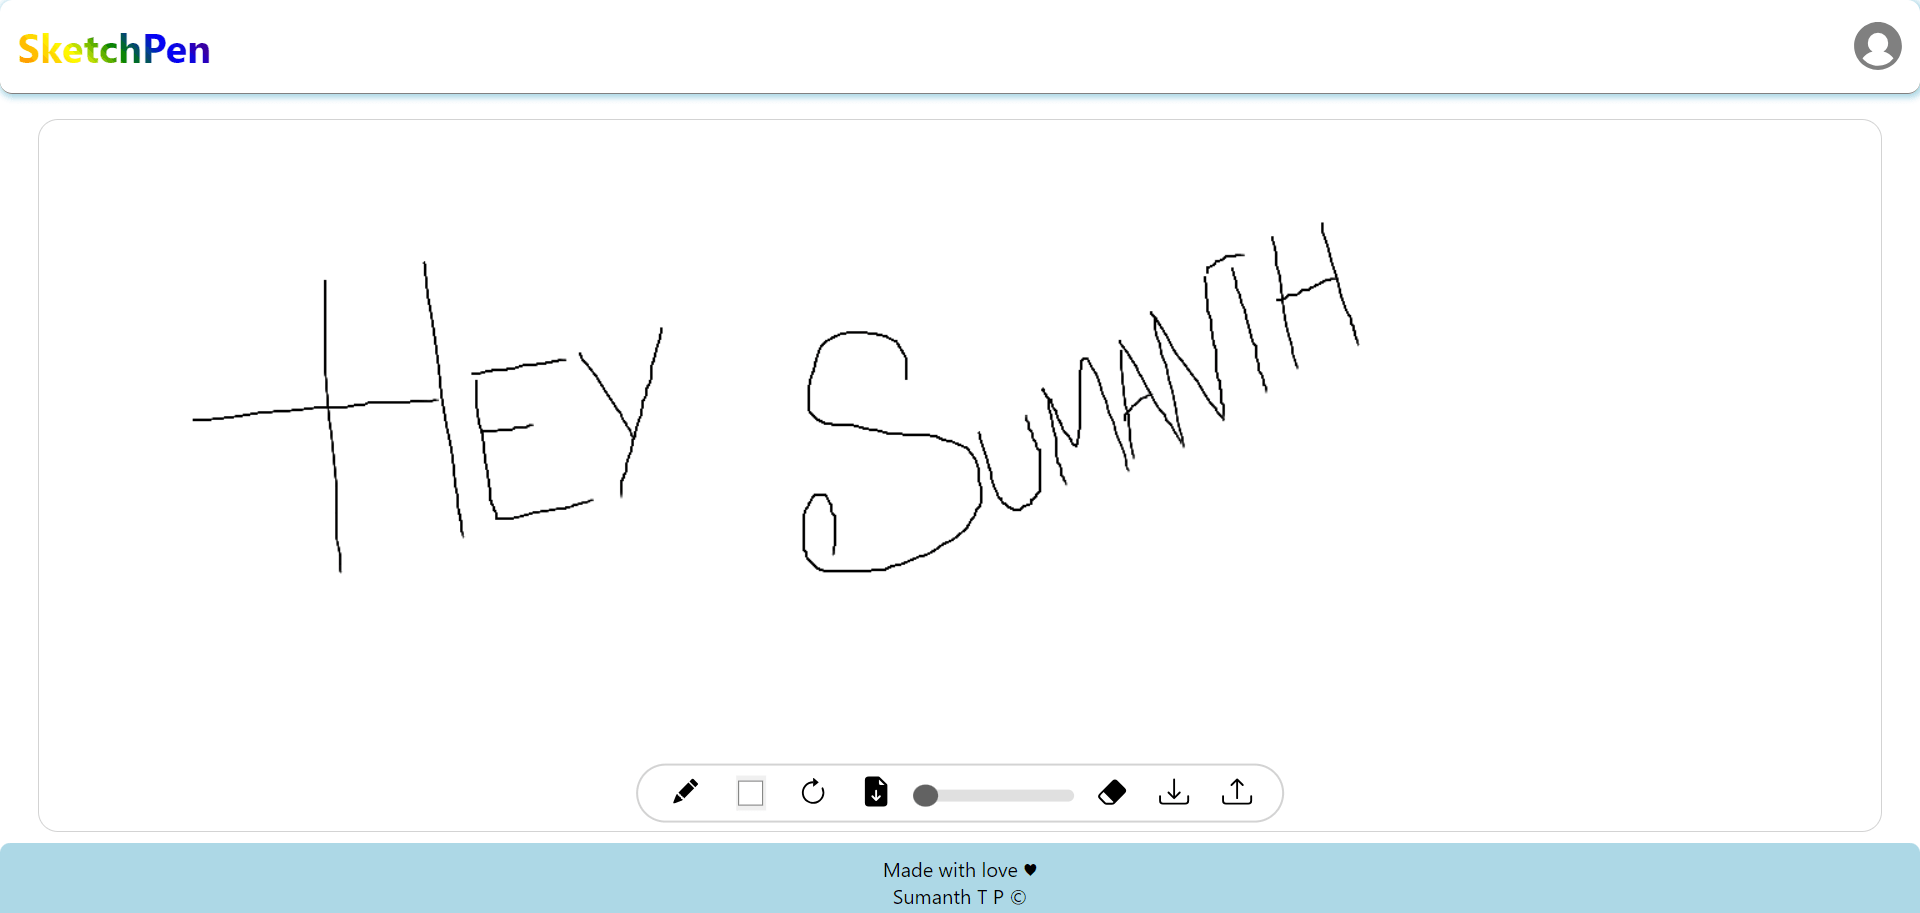
Task: Click the heart icon in the footer
Action: click(1031, 870)
